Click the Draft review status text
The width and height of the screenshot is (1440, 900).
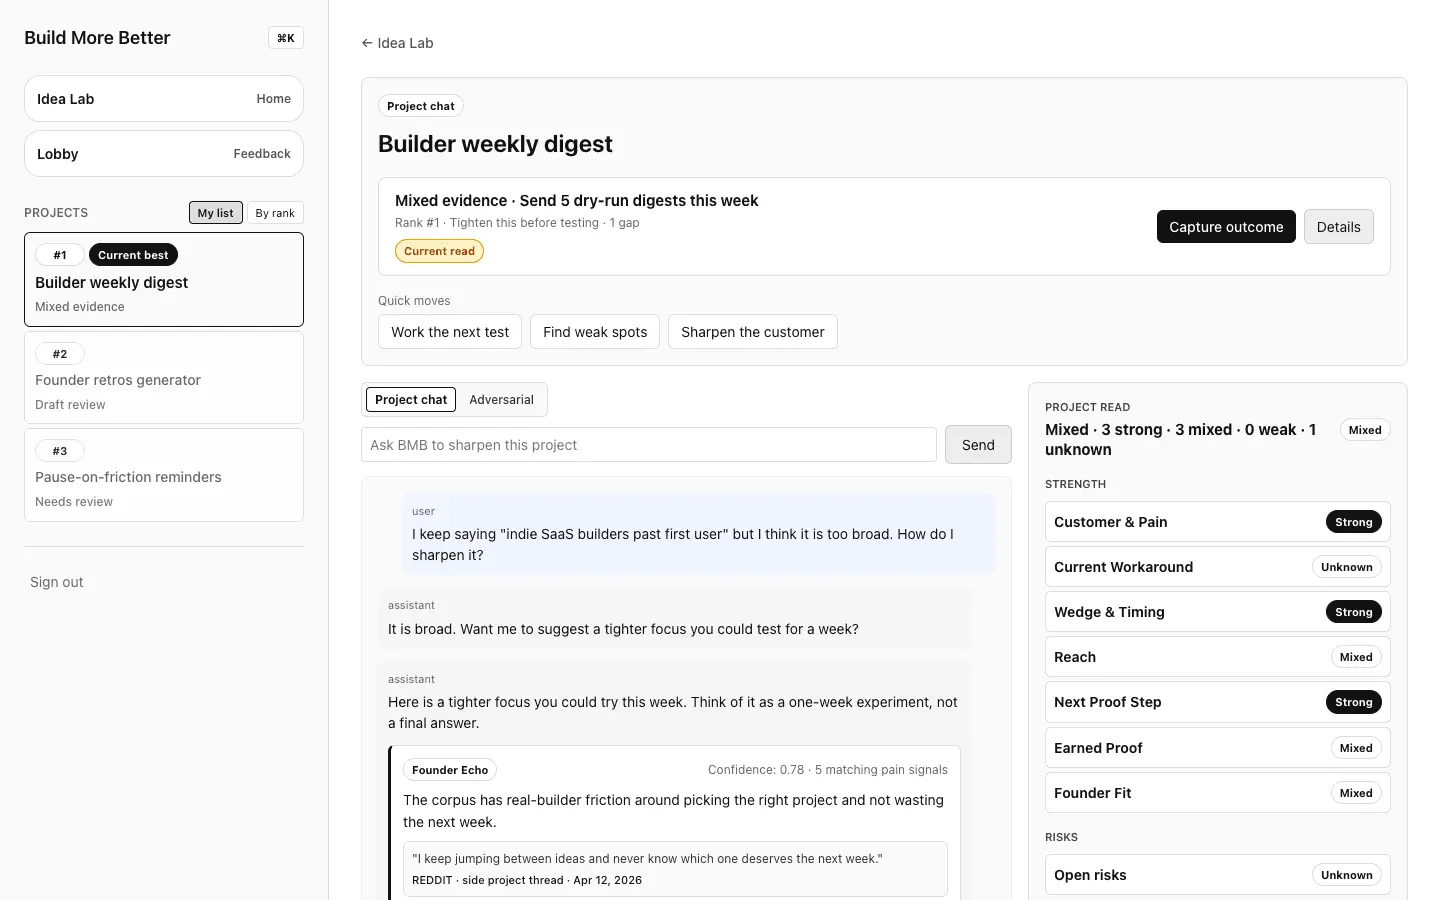pyautogui.click(x=70, y=405)
